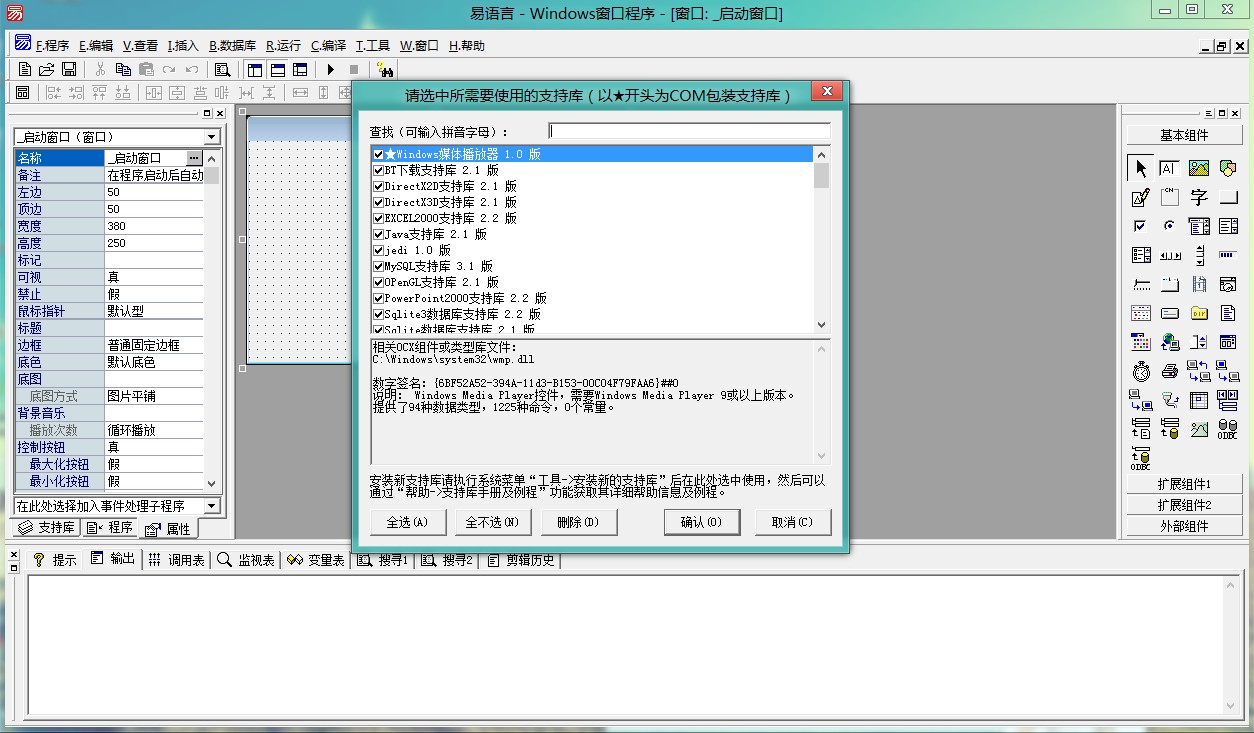Select the 字 label component icon
1254x733 pixels.
pos(1199,197)
